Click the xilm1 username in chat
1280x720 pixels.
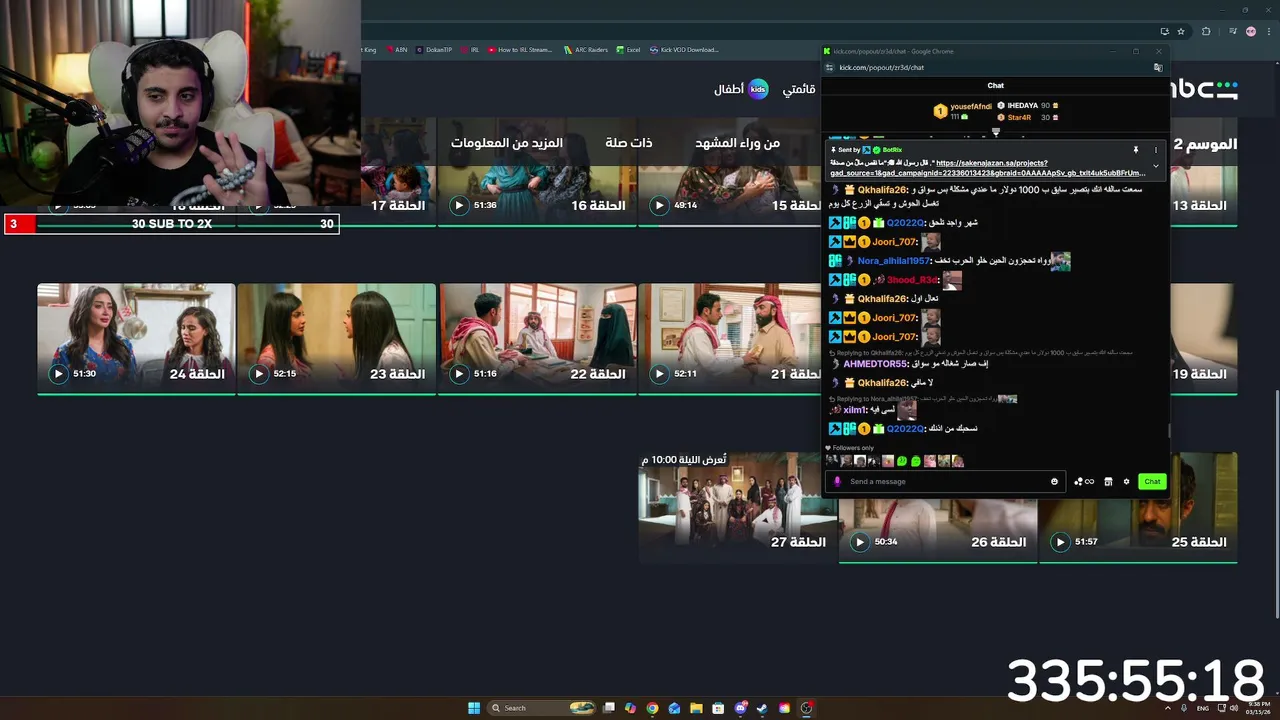coord(854,410)
